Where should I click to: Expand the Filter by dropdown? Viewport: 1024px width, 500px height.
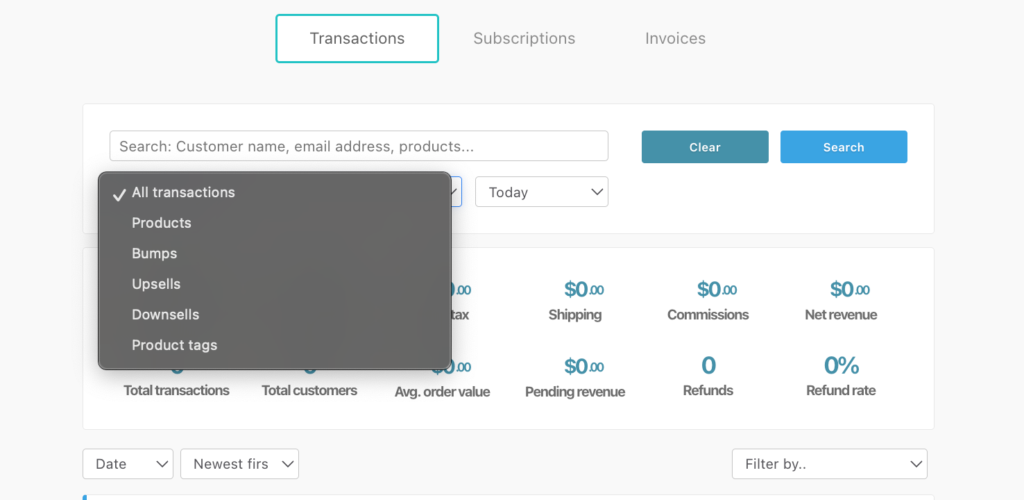829,464
